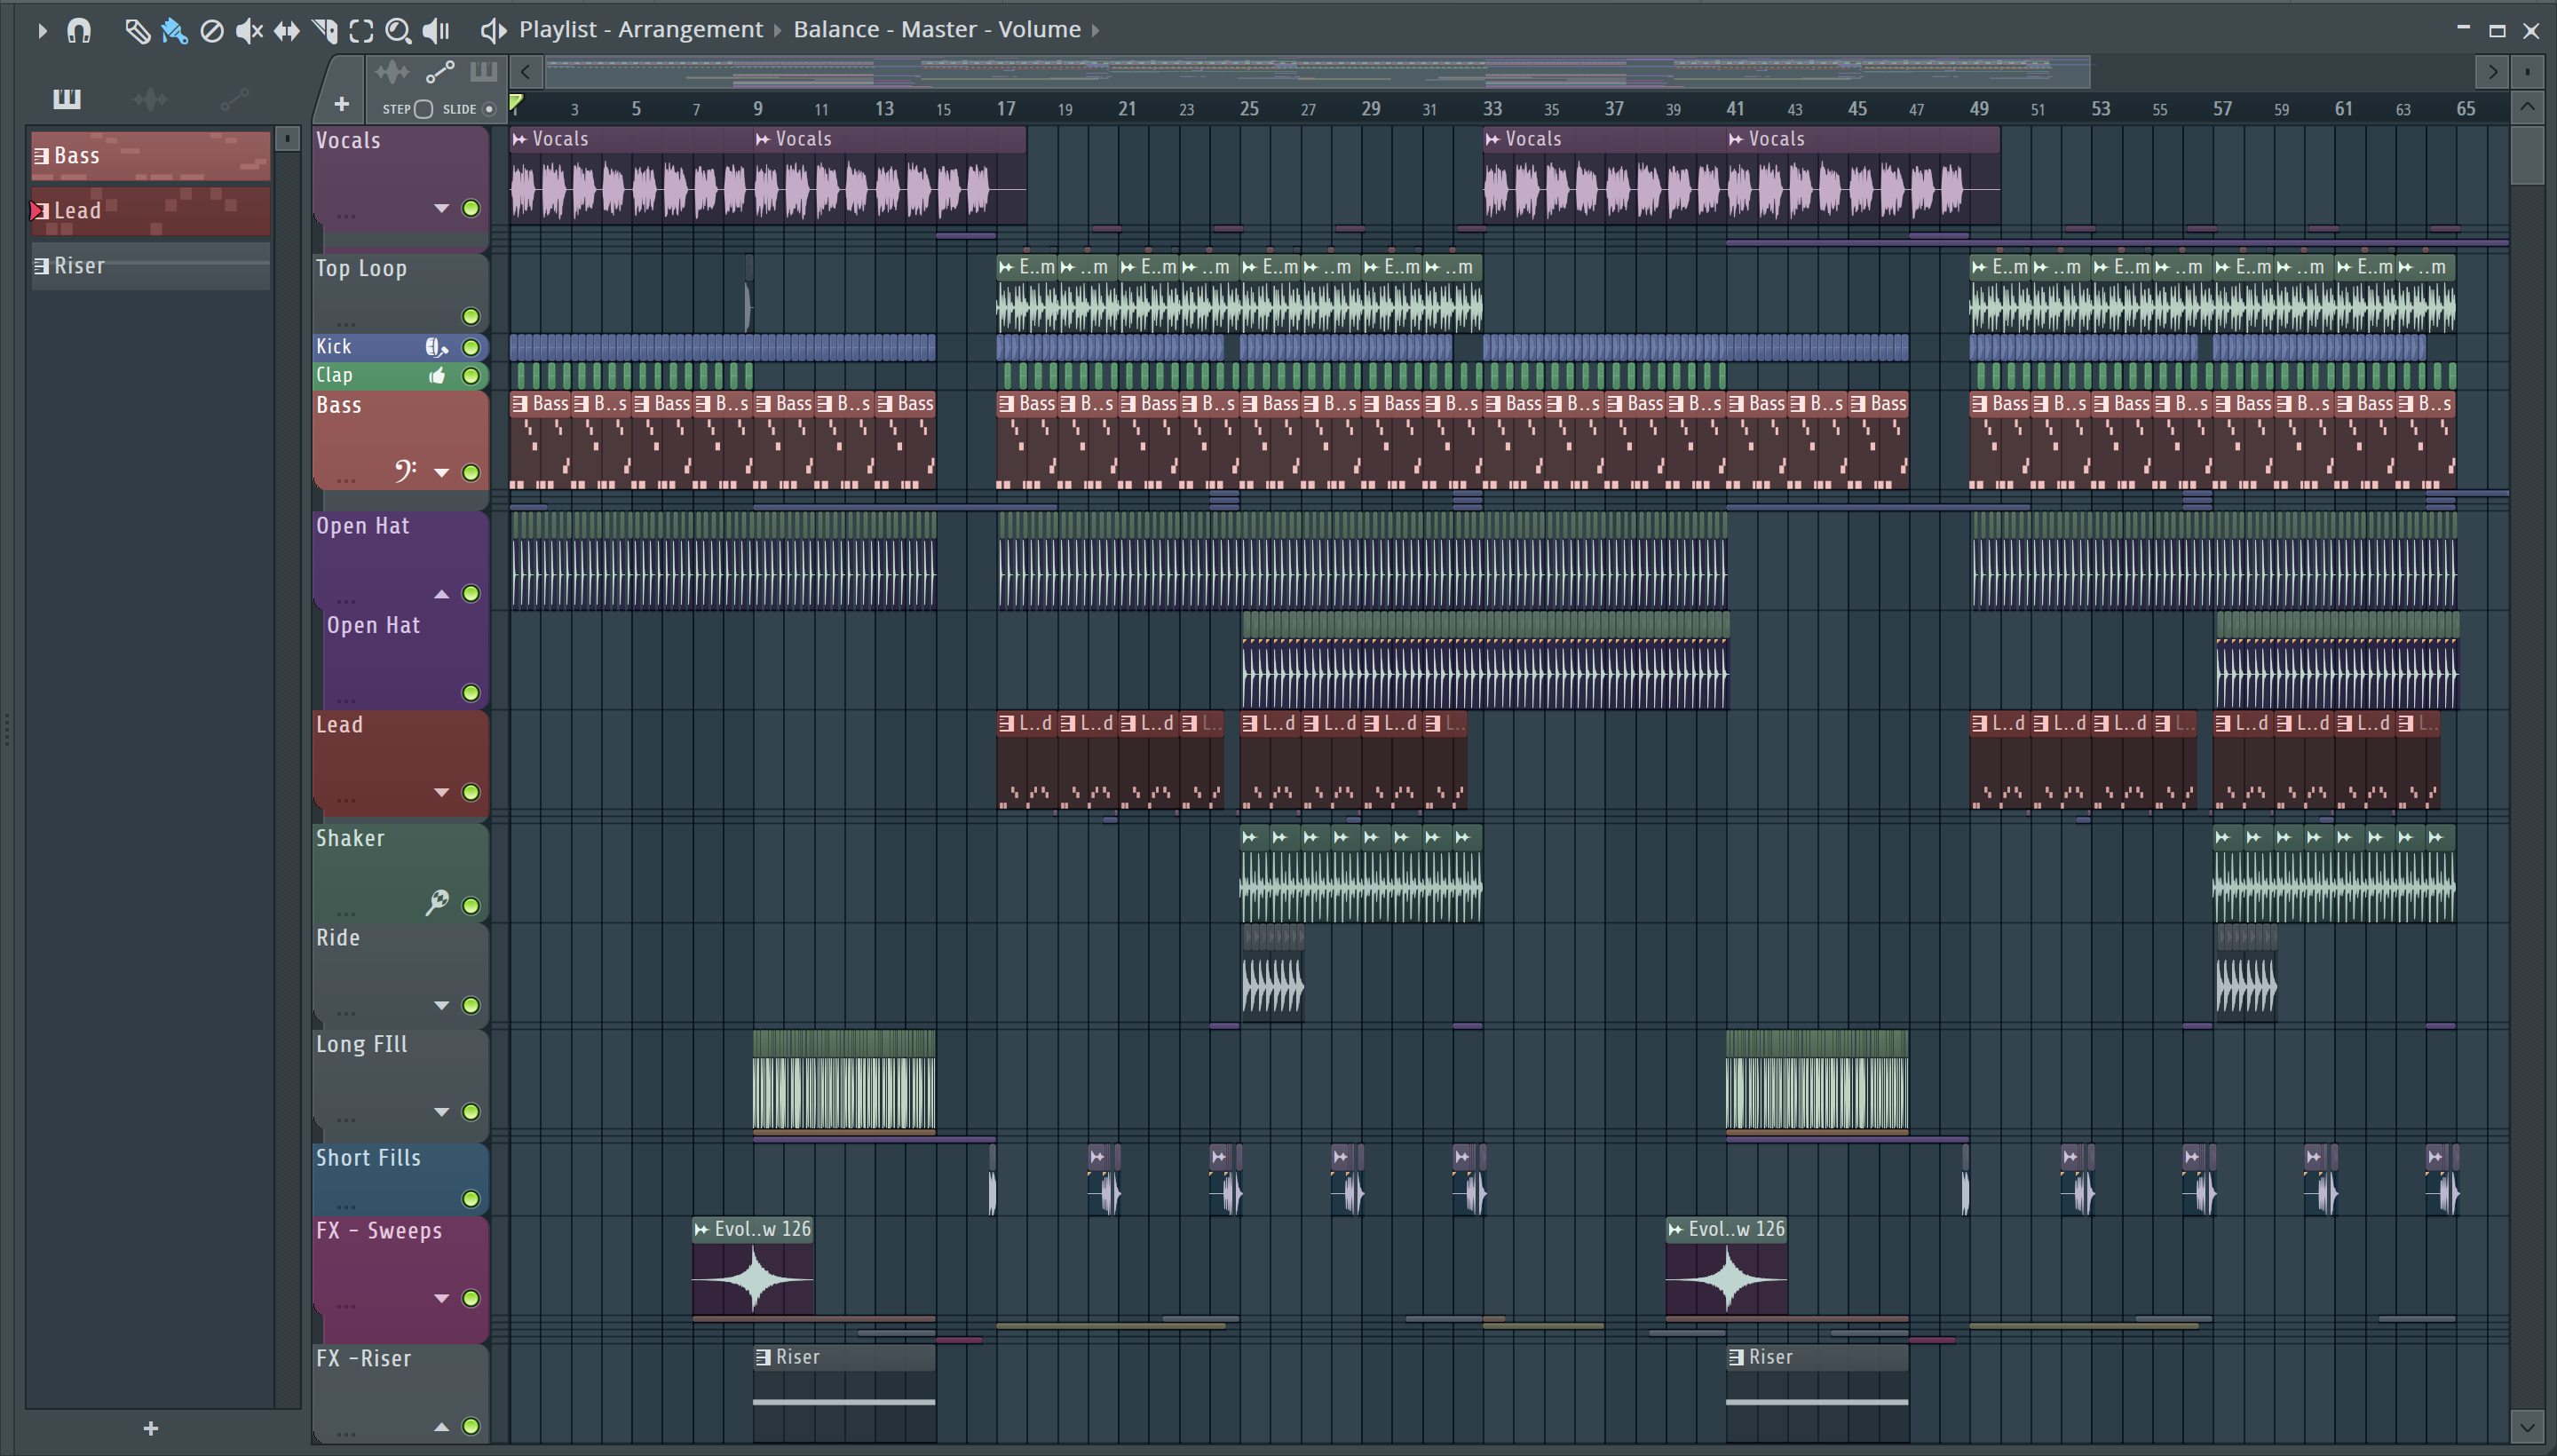2557x1456 pixels.
Task: Expand the FX -Riser group arrow
Action: click(x=441, y=1426)
